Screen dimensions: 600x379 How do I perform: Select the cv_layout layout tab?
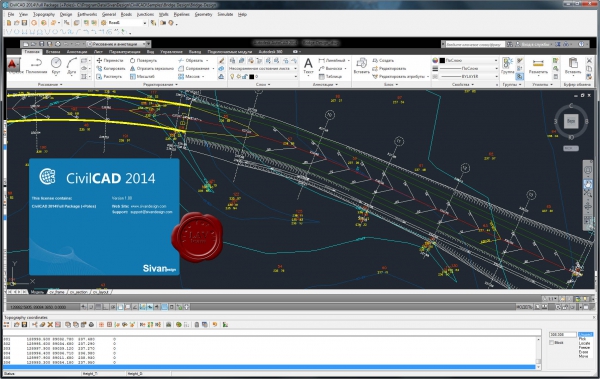(x=101, y=292)
